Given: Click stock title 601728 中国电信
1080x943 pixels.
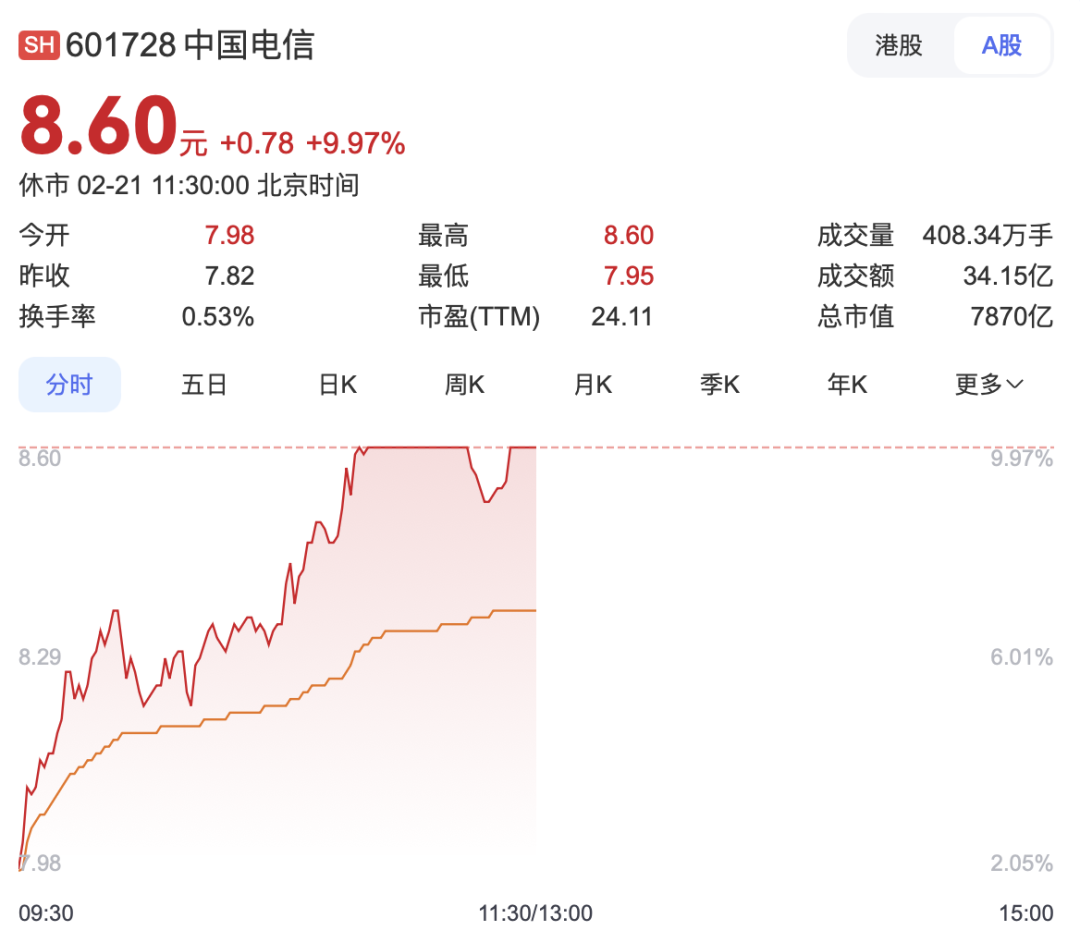Looking at the screenshot, I should [x=190, y=45].
